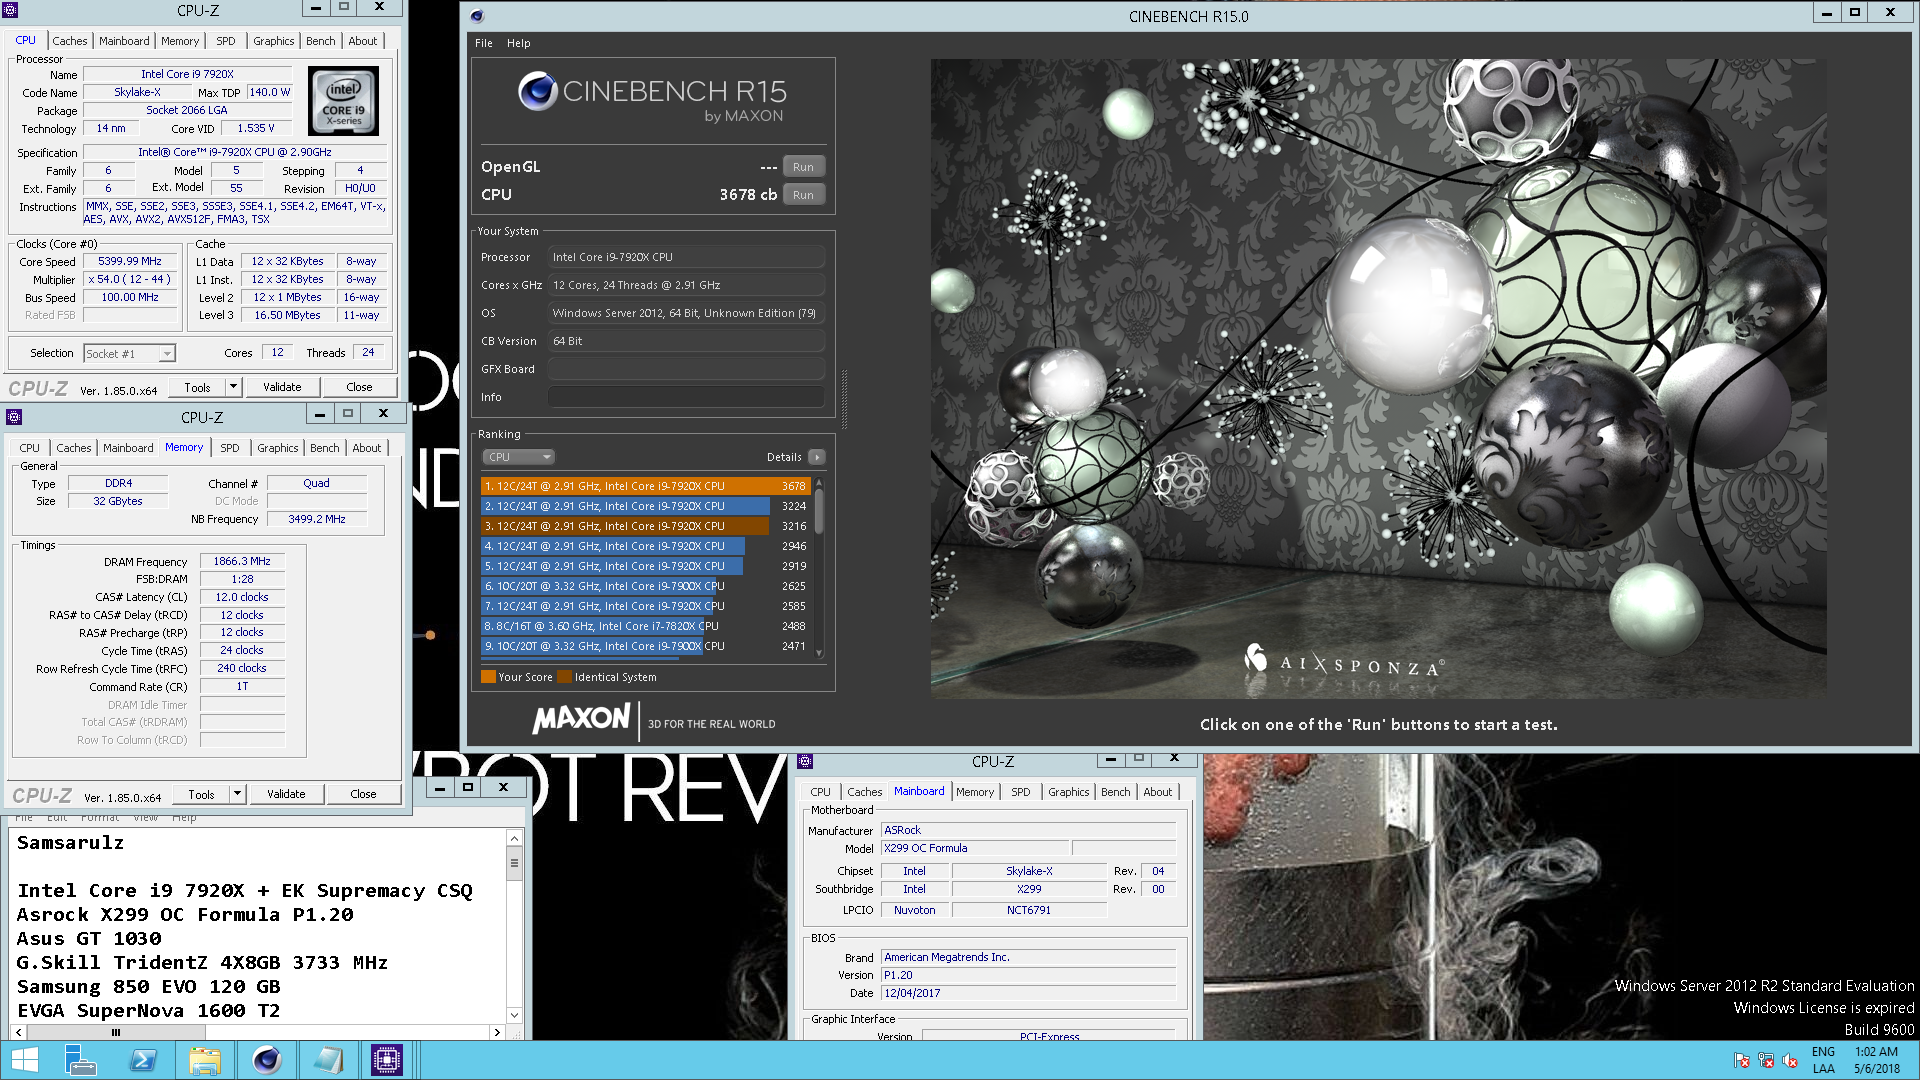This screenshot has height=1080, width=1920.
Task: Open the Tools dropdown arrow in the CPU tab window
Action: coord(233,387)
